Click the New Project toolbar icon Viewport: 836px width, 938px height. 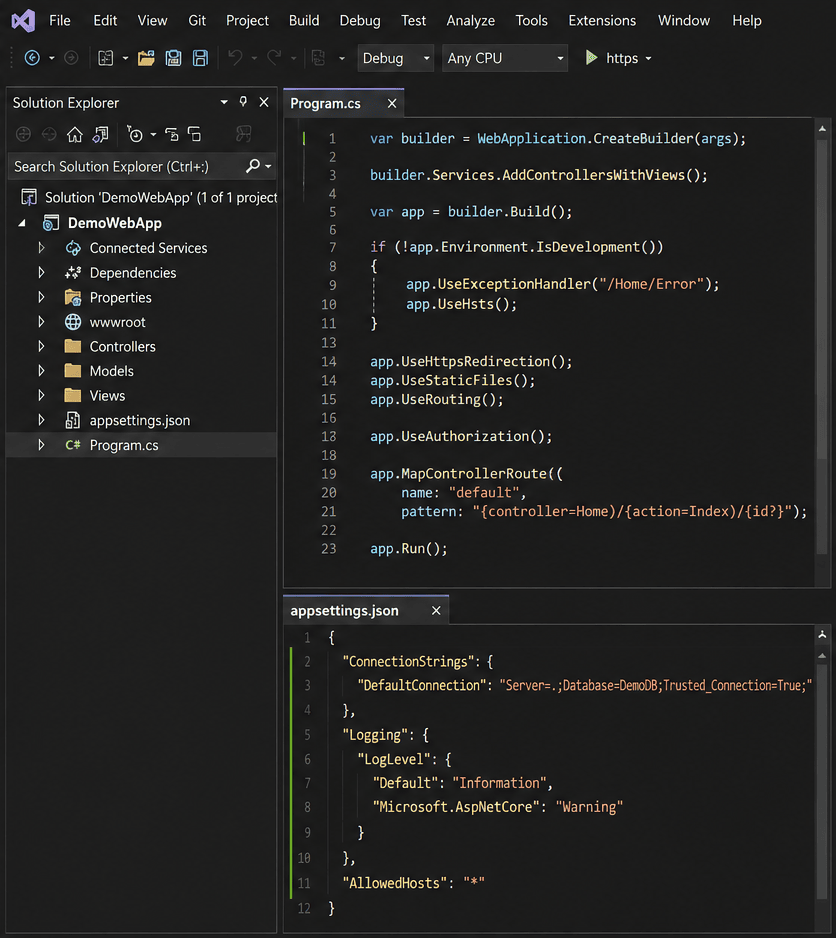[106, 58]
